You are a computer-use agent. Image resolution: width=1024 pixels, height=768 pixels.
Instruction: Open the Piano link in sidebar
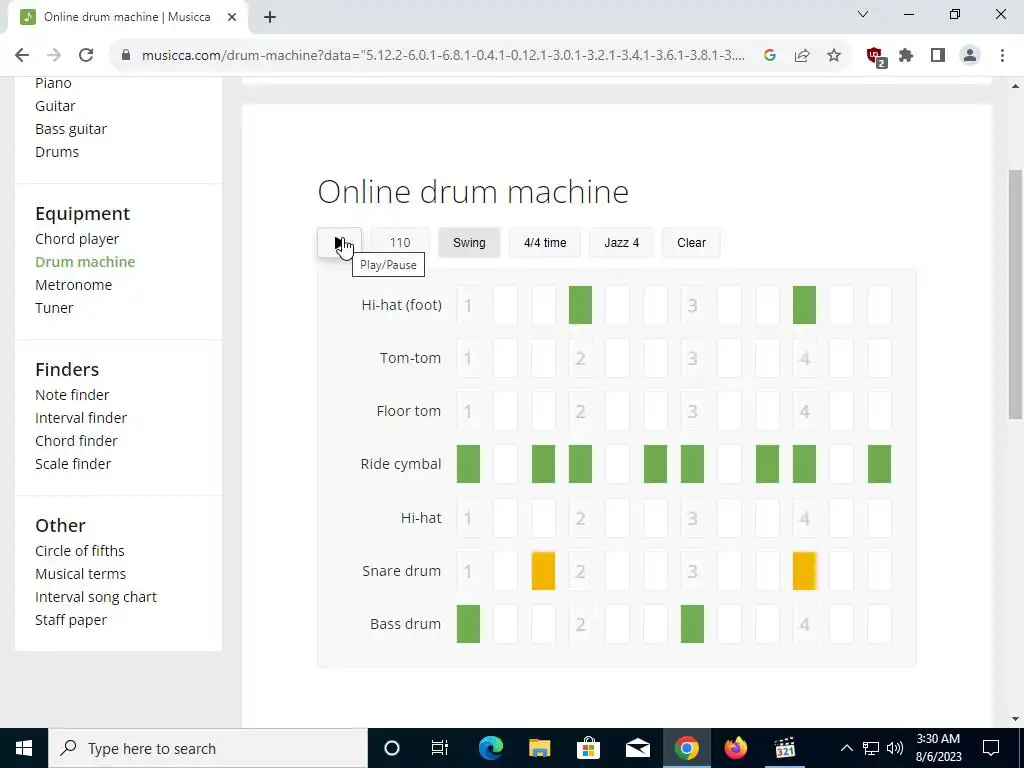(54, 83)
